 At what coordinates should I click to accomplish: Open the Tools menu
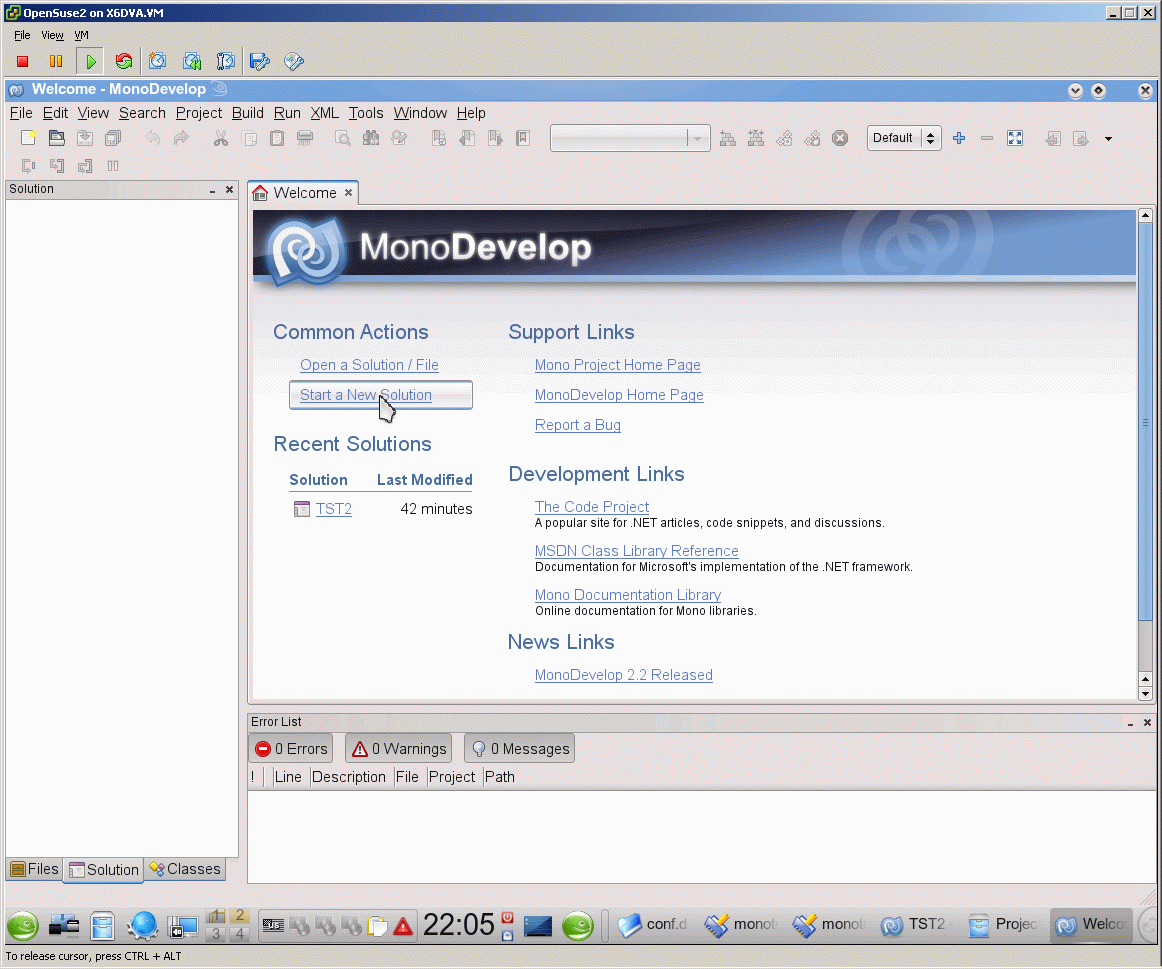click(x=366, y=113)
